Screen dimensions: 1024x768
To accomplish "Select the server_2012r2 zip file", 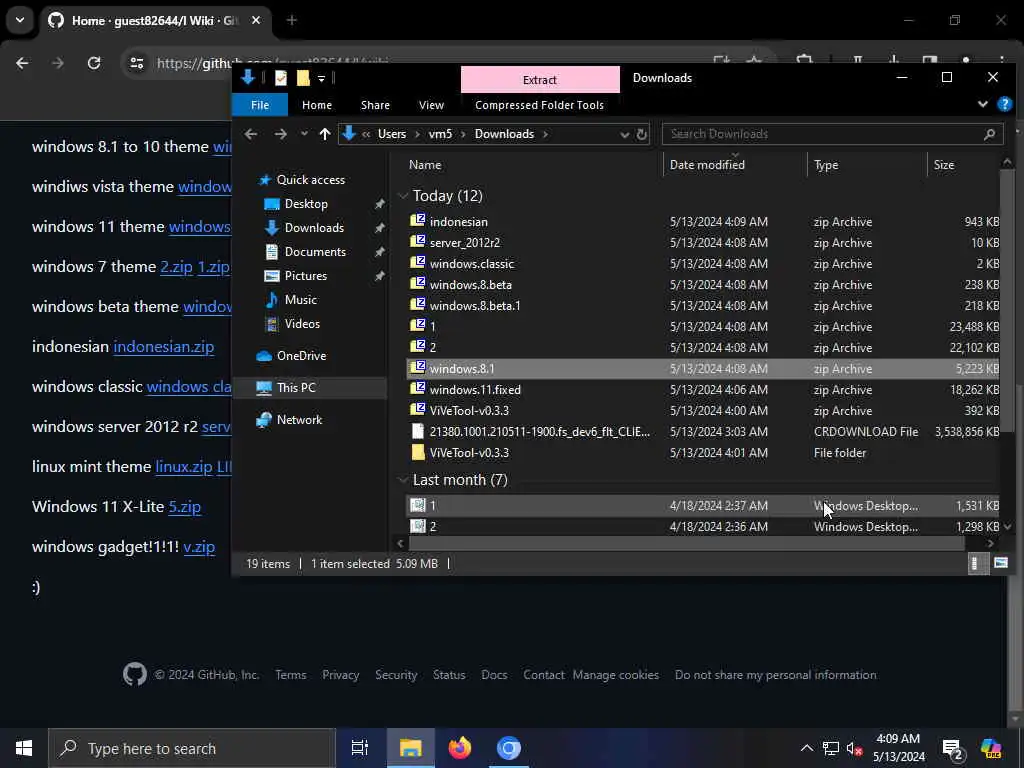I will [703, 243].
